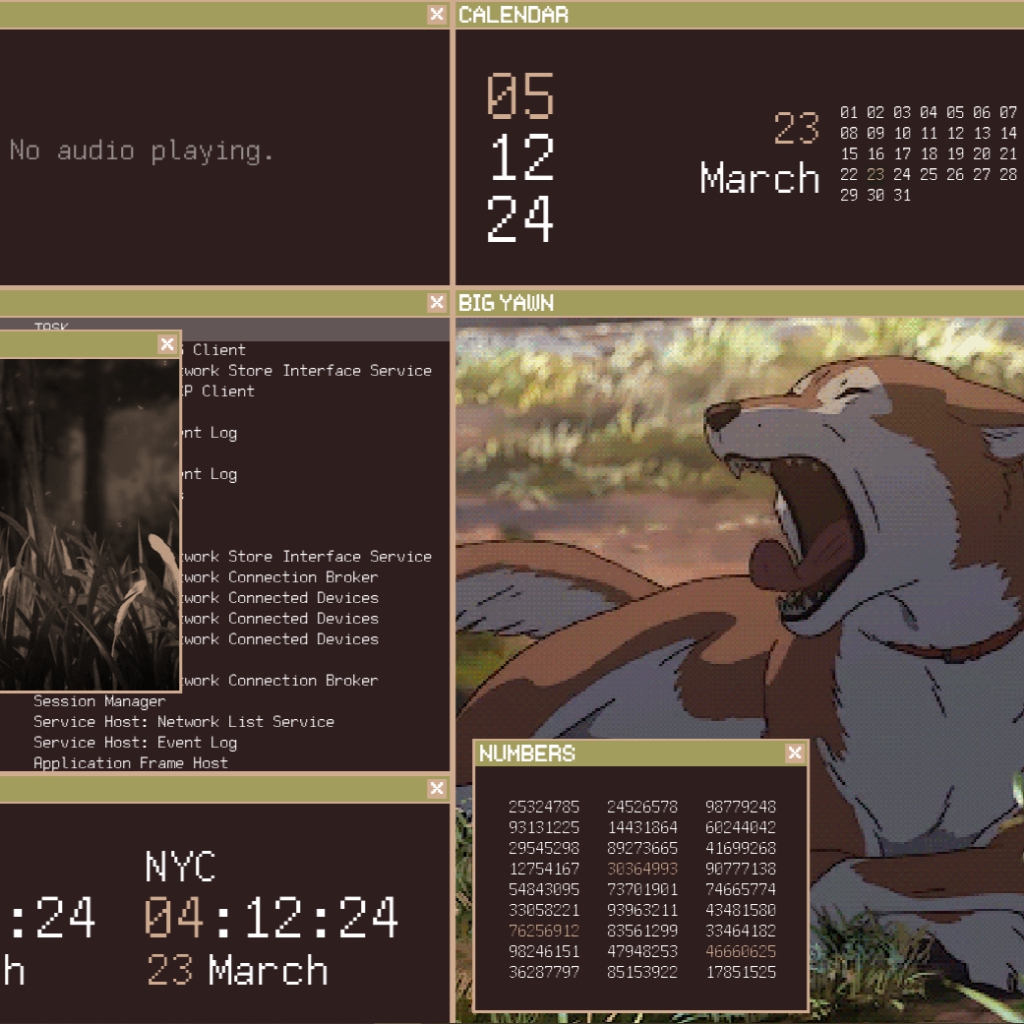Click number 89273665 in Numbers window
Image resolution: width=1024 pixels, height=1024 pixels.
[x=643, y=848]
